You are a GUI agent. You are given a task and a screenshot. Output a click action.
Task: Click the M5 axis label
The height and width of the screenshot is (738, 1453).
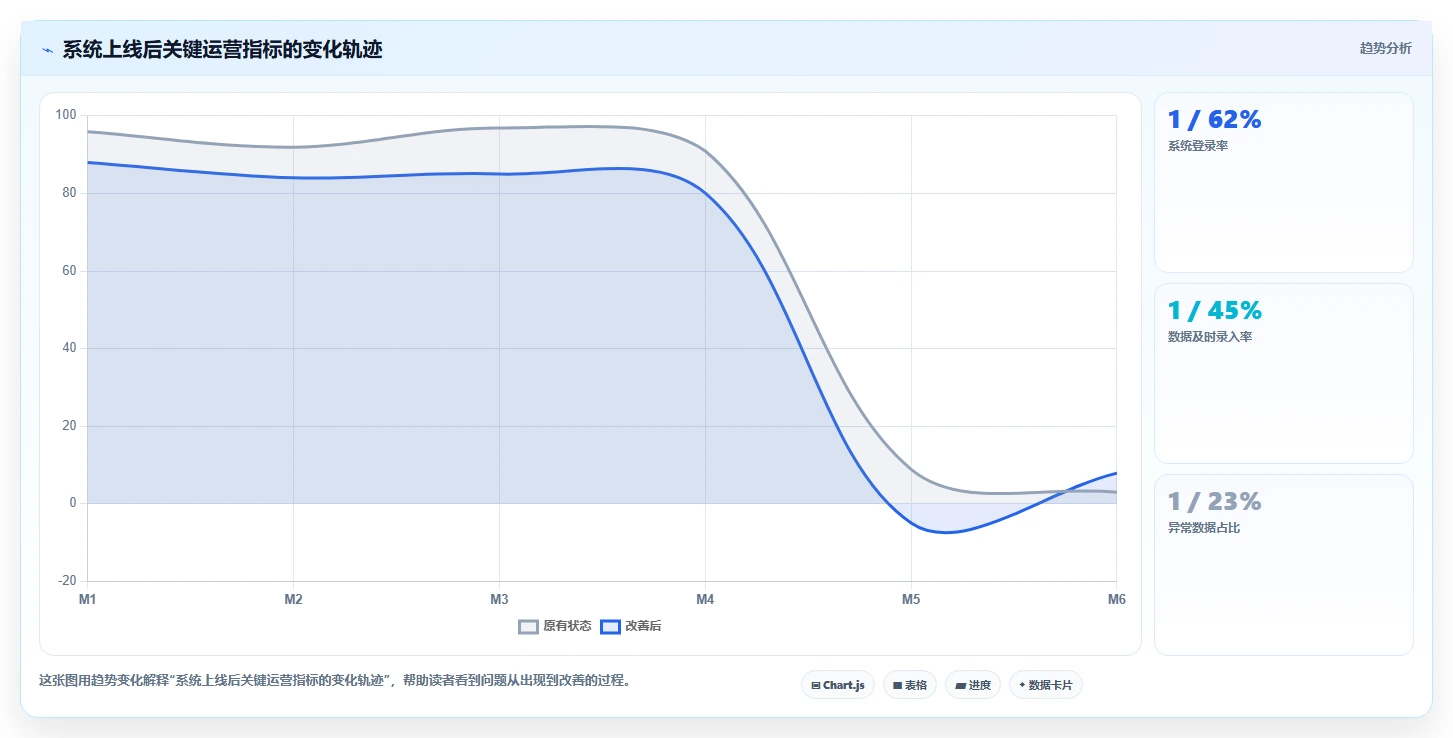point(911,599)
